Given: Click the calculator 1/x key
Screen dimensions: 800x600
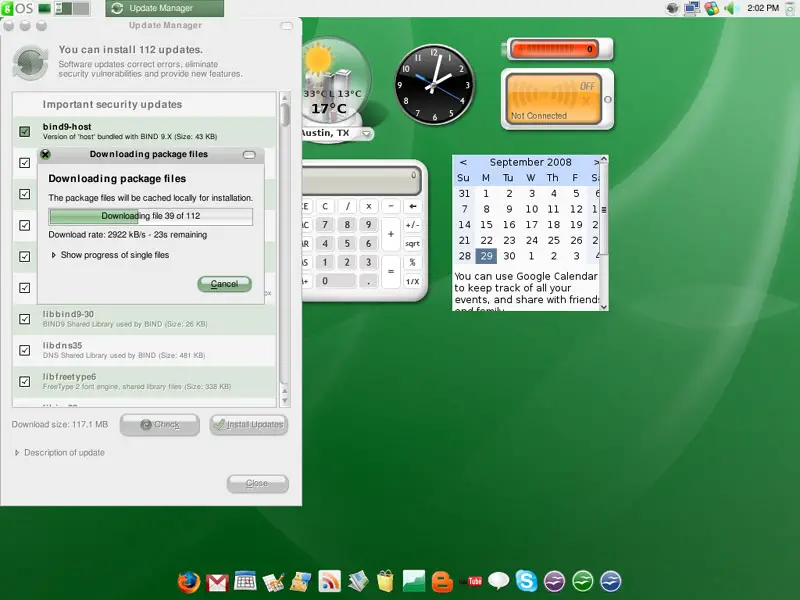Looking at the screenshot, I should [x=413, y=281].
